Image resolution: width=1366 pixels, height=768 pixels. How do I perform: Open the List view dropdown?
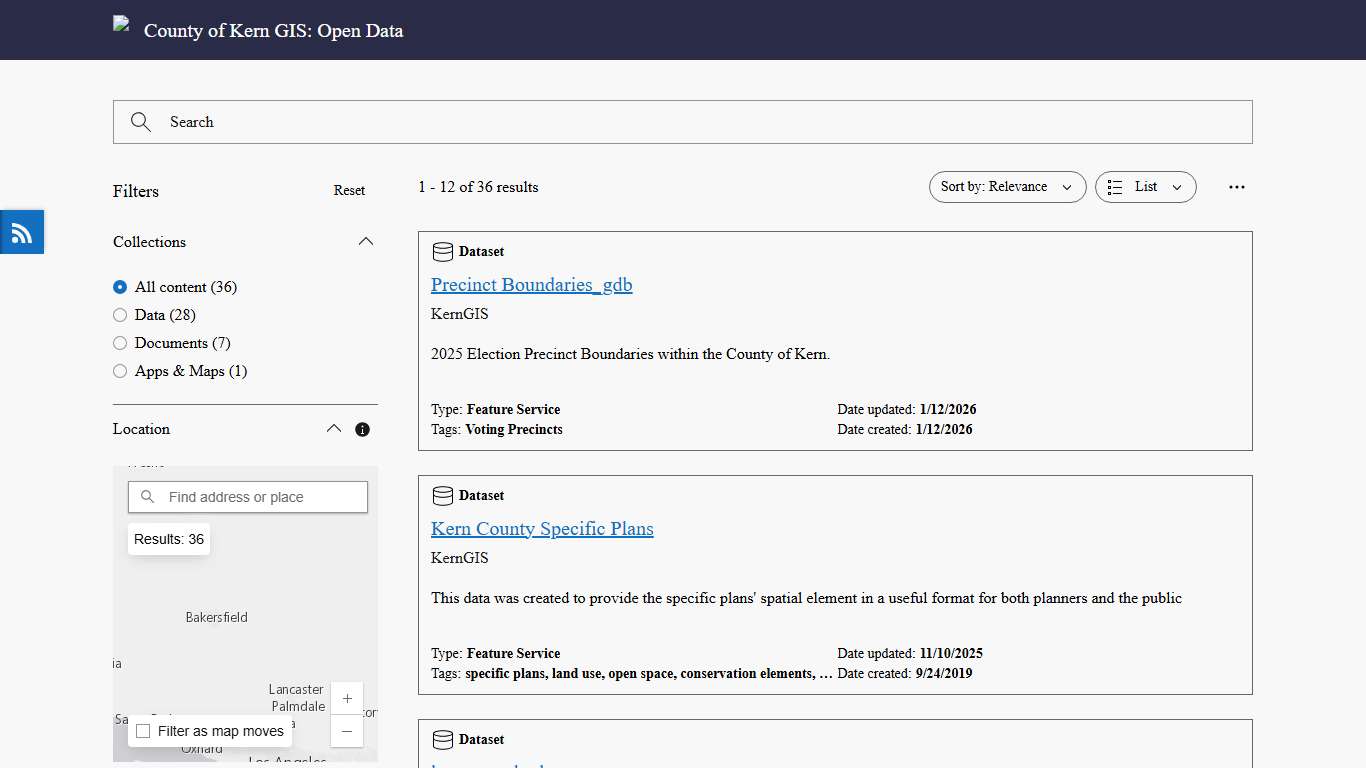(1145, 187)
